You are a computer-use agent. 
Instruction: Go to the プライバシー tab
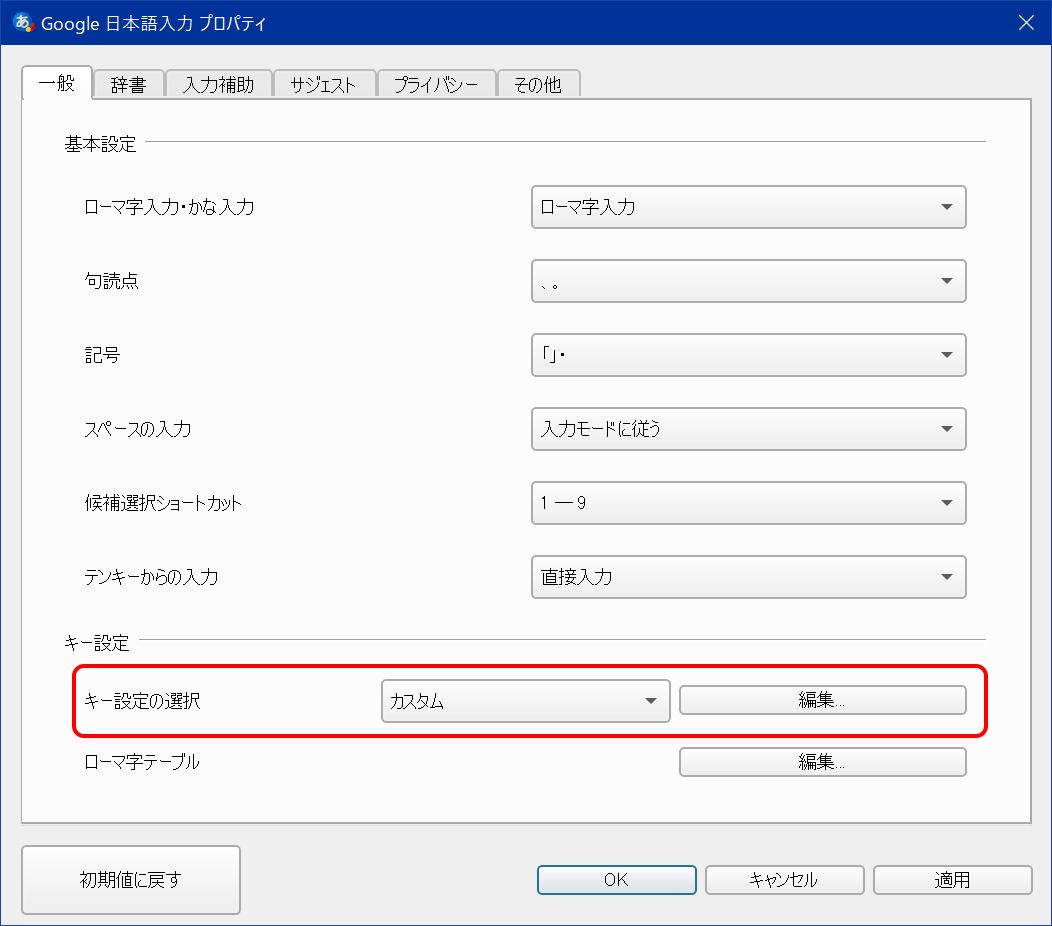pos(436,84)
